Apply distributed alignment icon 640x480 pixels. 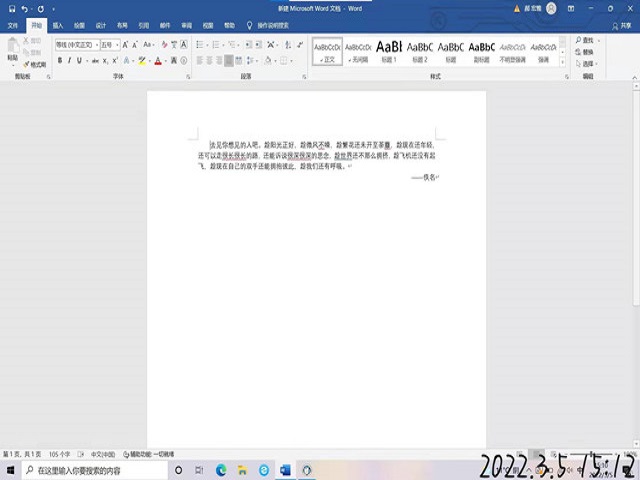239,61
